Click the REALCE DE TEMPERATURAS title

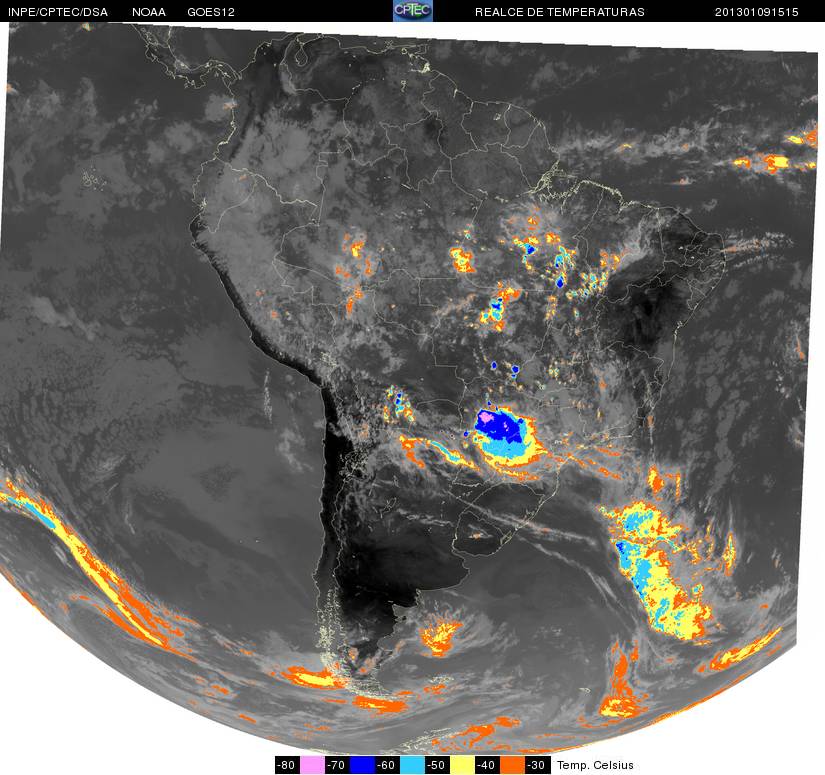pyautogui.click(x=559, y=12)
